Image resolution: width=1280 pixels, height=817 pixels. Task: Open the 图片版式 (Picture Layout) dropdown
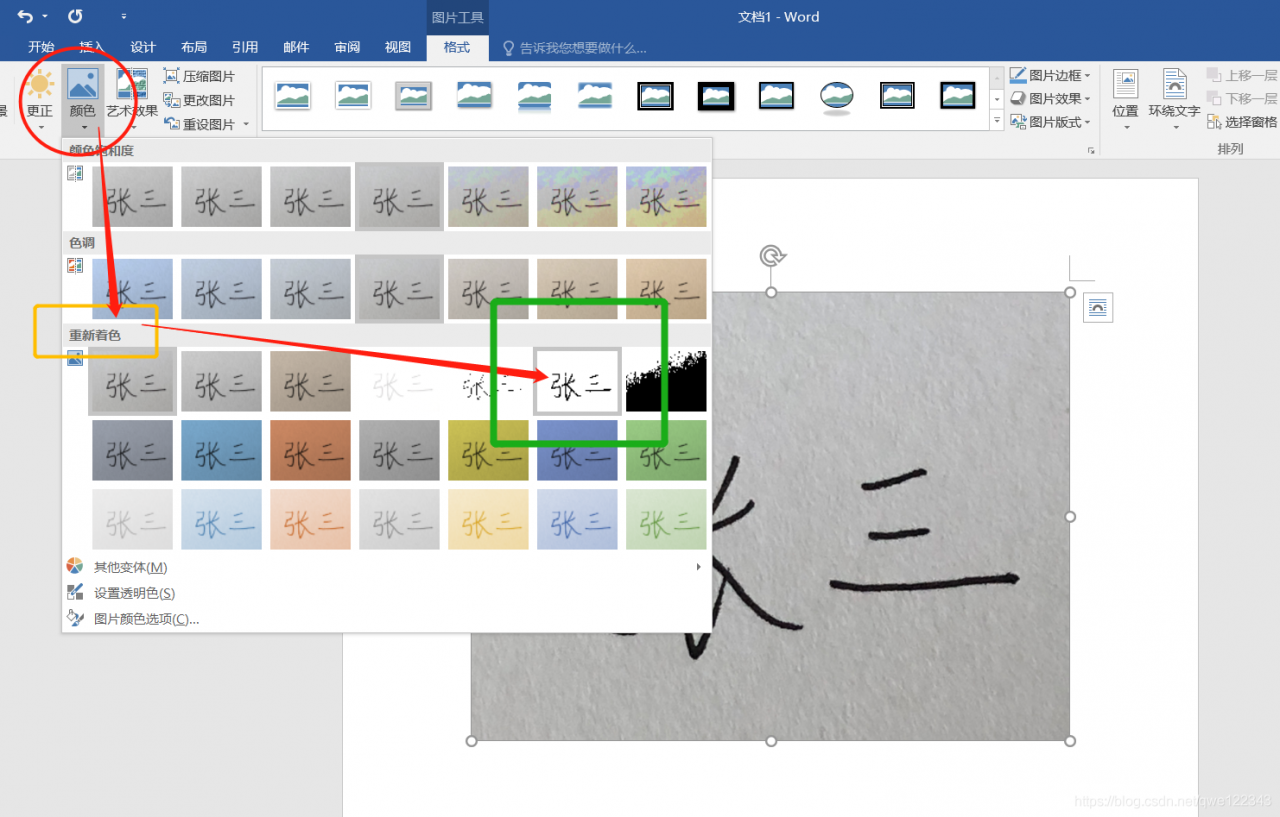tap(1050, 122)
